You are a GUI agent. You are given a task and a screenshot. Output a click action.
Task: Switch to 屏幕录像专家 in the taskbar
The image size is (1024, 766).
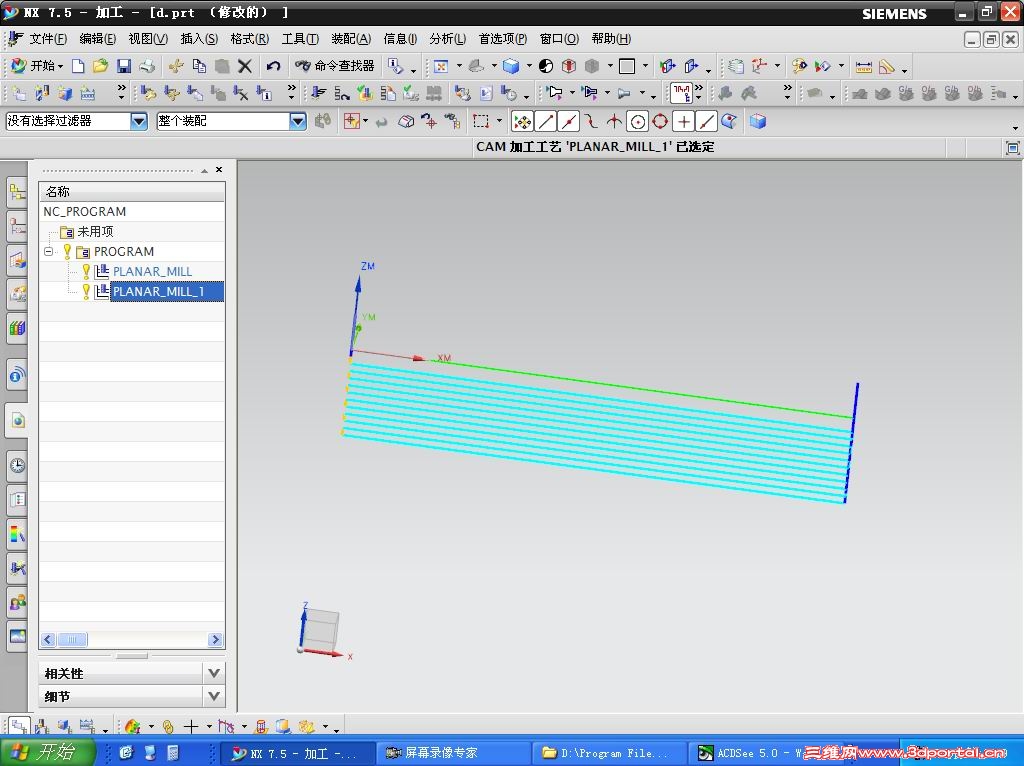(x=453, y=753)
